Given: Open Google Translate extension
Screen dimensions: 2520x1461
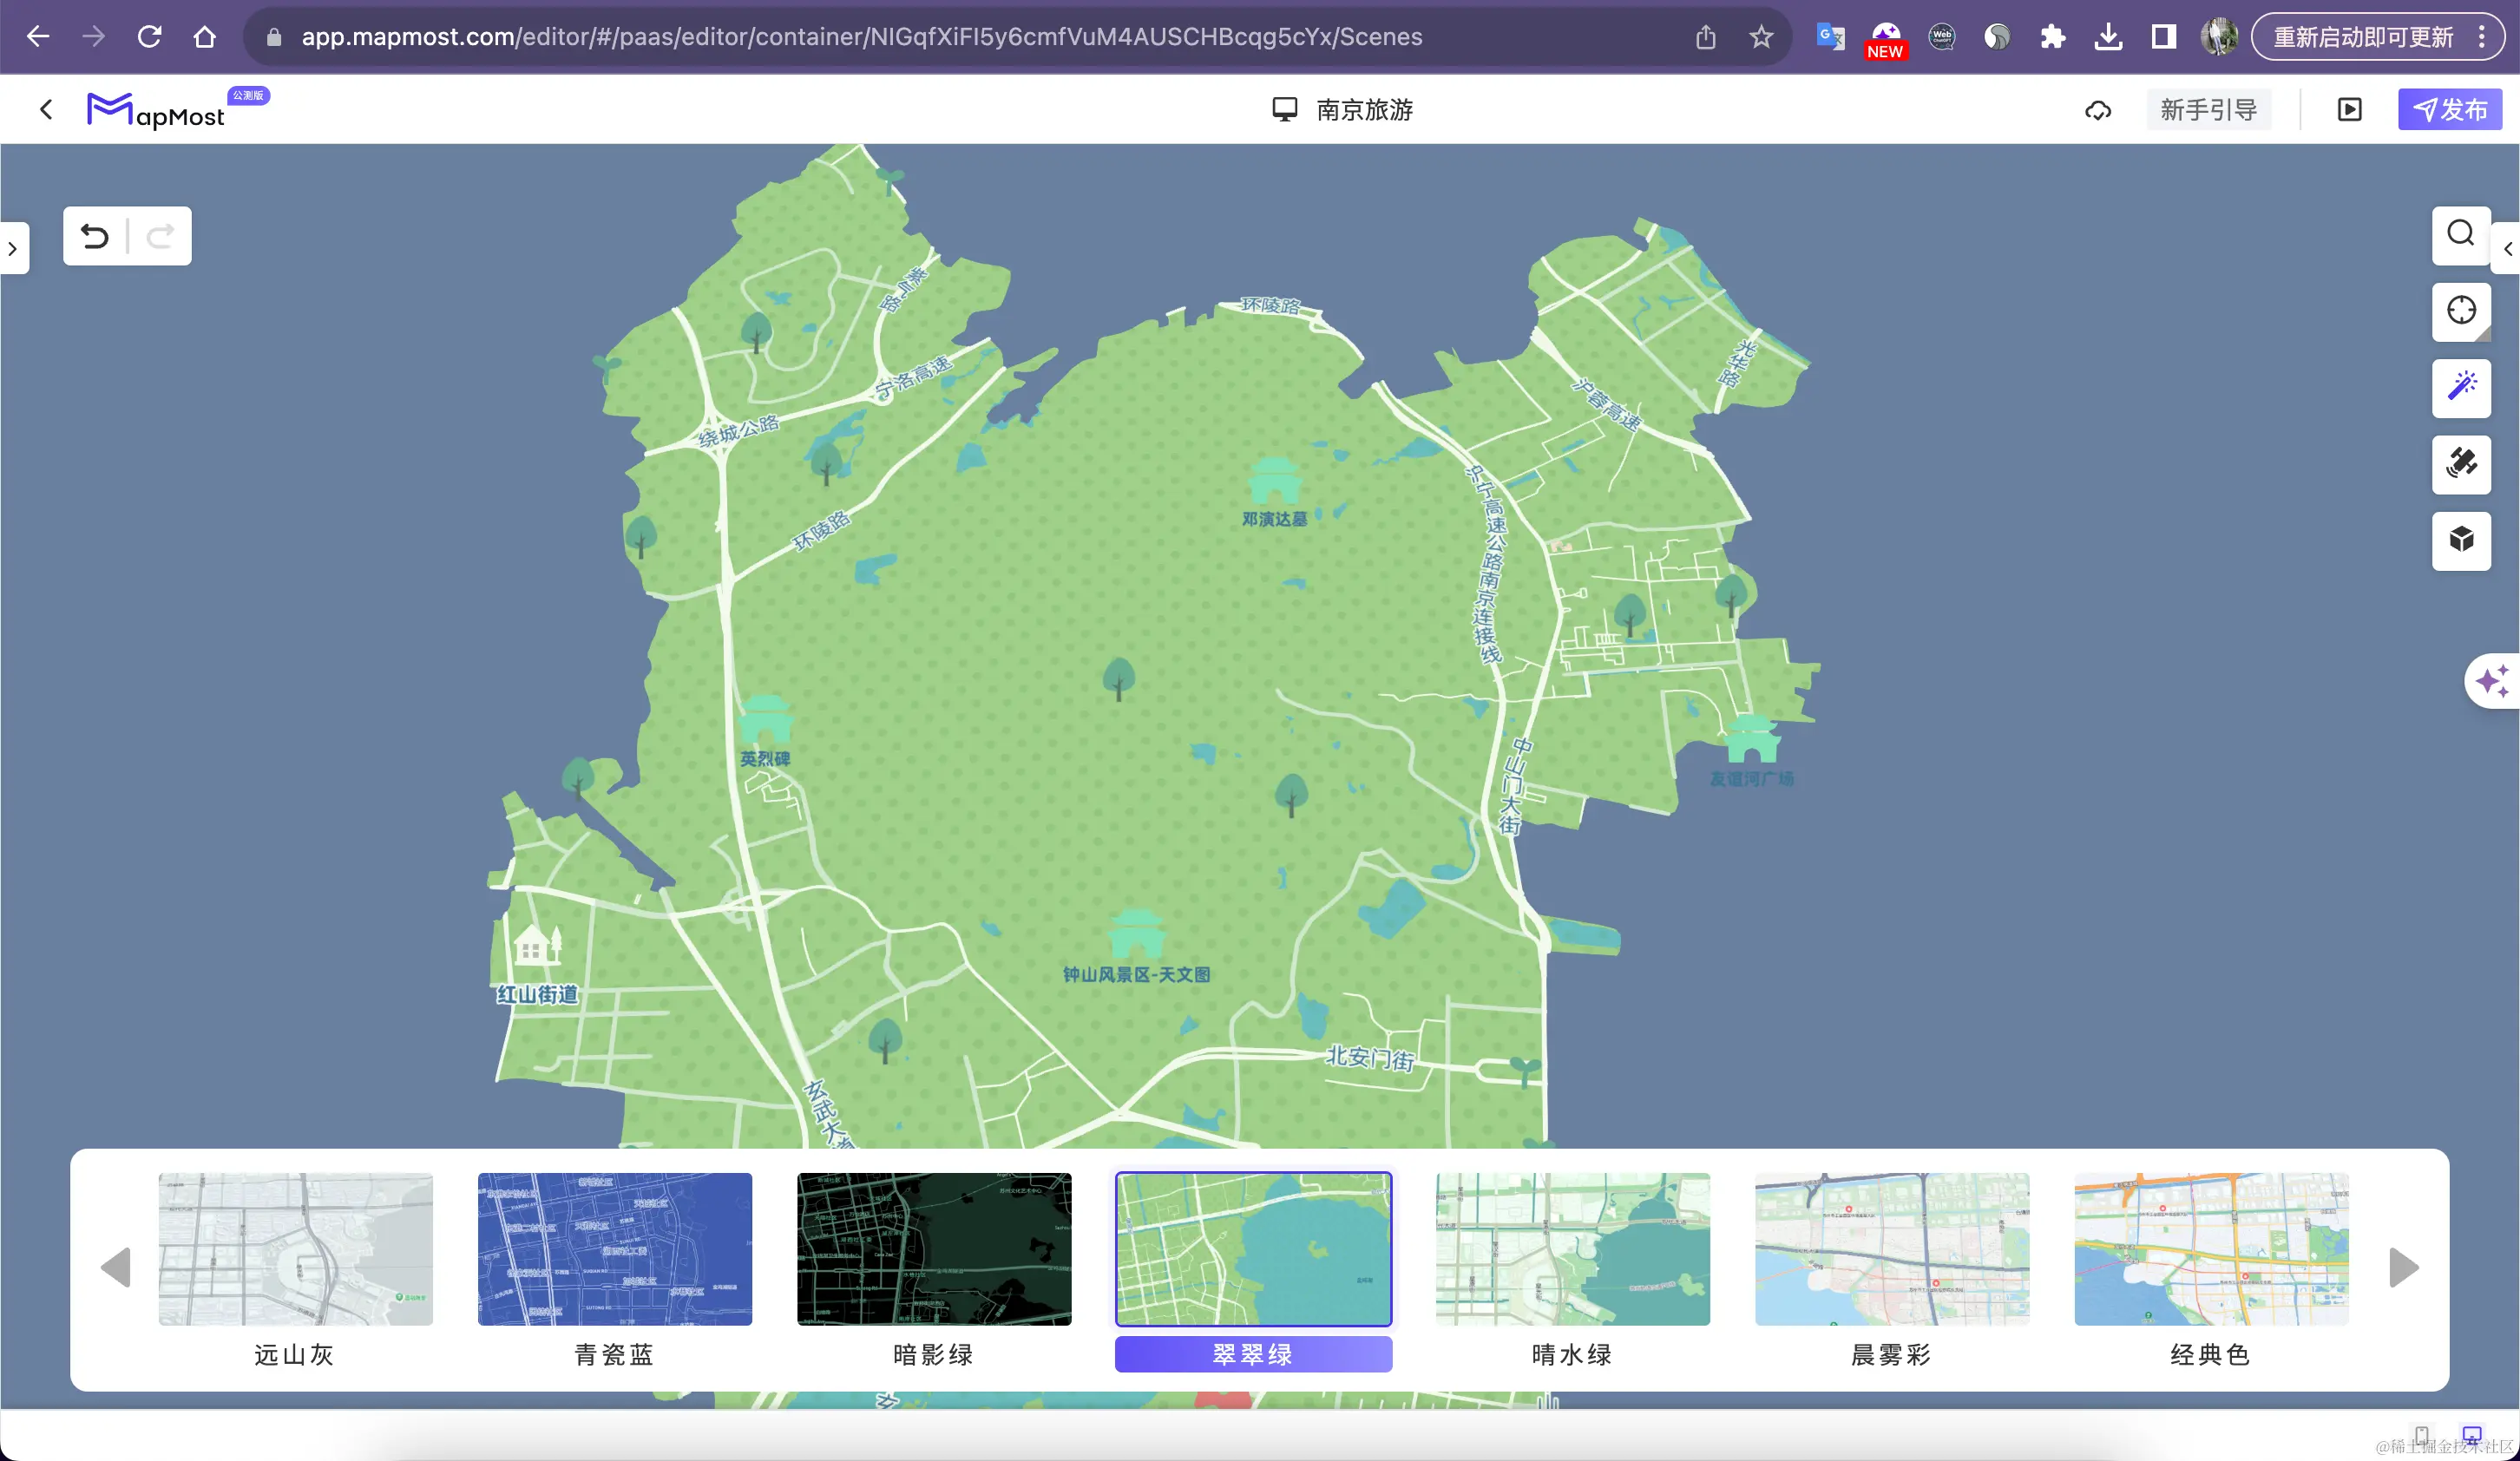Looking at the screenshot, I should (x=1830, y=37).
